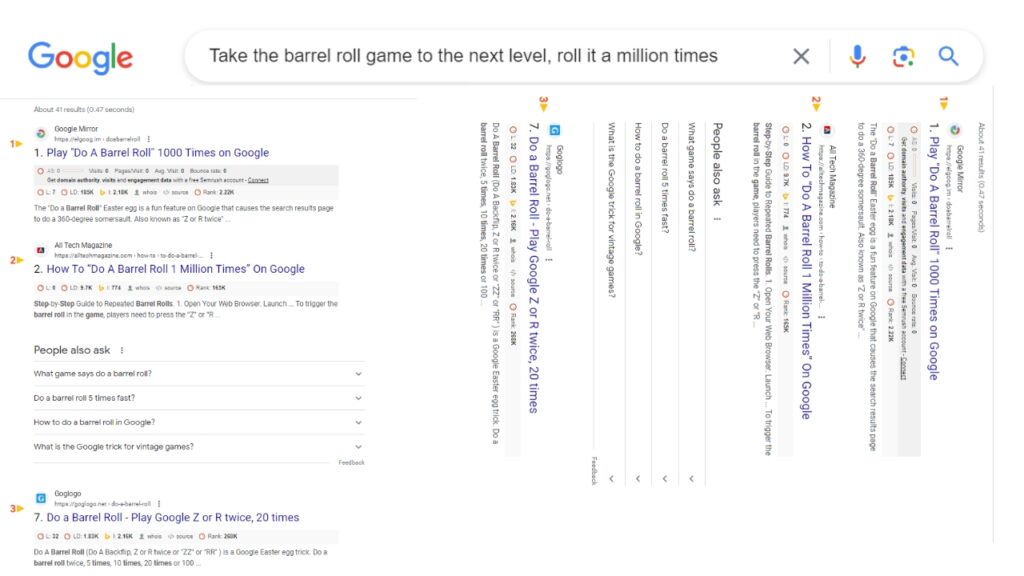
Task: Click the Semrush Connect link
Action: tap(258, 180)
